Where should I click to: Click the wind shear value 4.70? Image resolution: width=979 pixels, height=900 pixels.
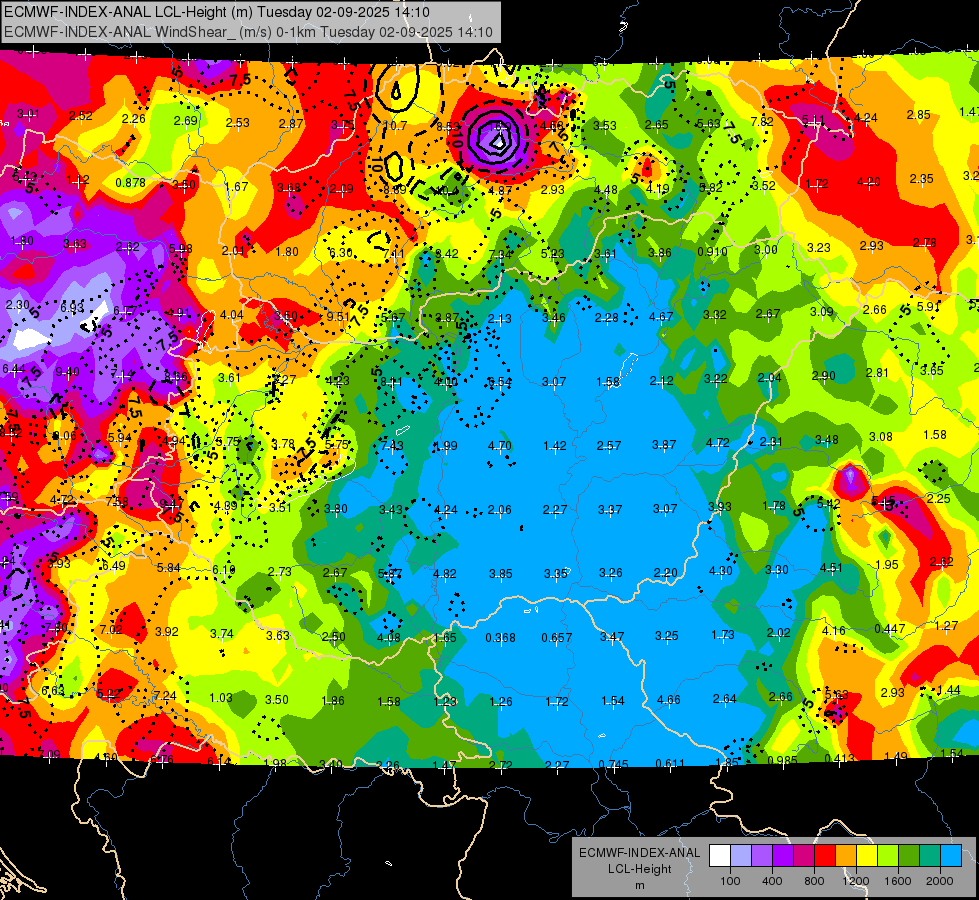coord(499,446)
